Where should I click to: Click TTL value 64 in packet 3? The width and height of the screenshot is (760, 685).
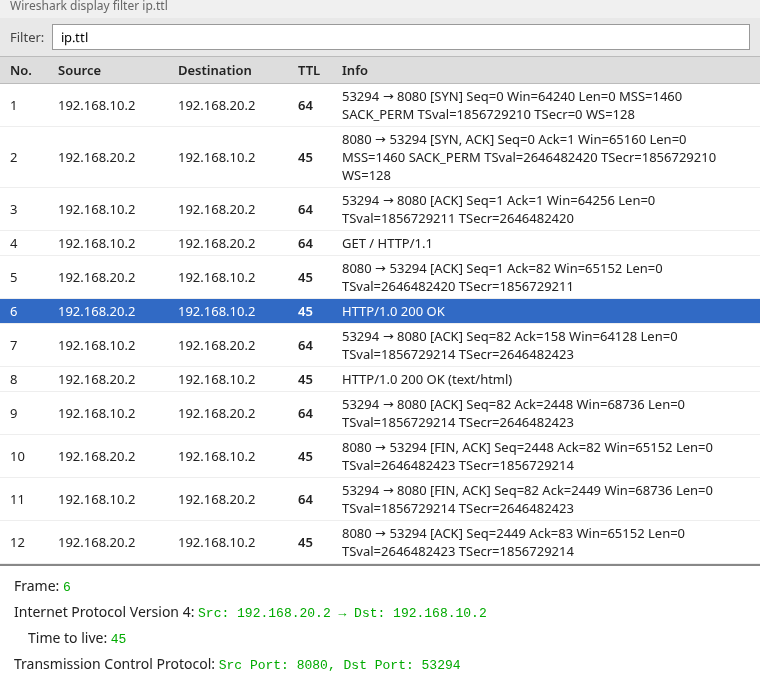point(305,209)
